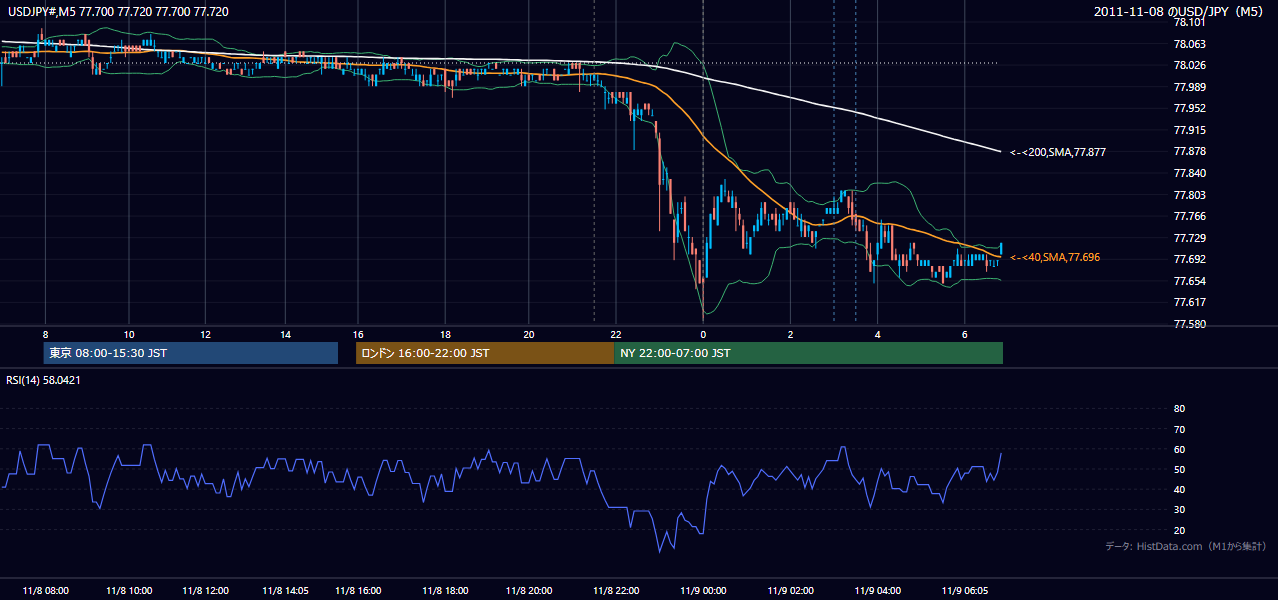Image resolution: width=1278 pixels, height=600 pixels.
Task: Click price axis value 77.617
Action: pyautogui.click(x=1189, y=302)
